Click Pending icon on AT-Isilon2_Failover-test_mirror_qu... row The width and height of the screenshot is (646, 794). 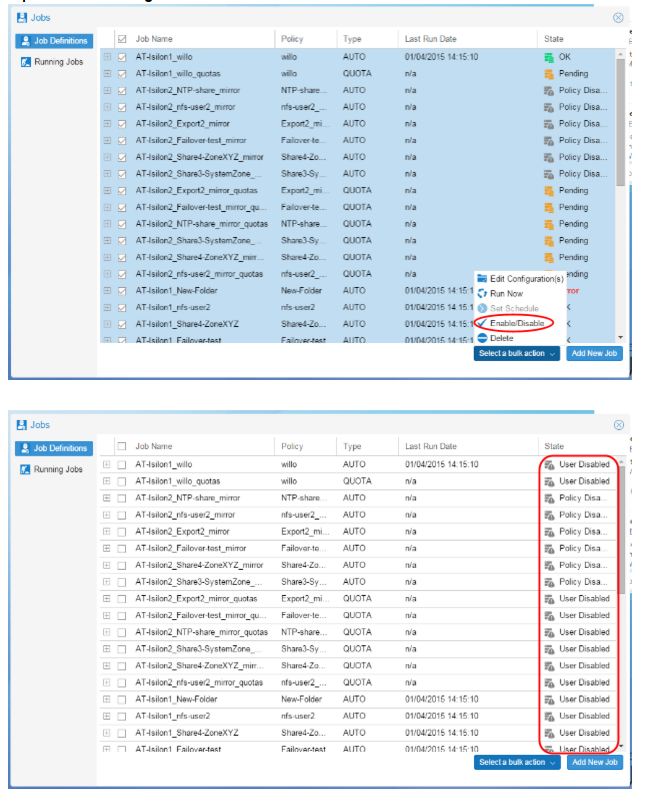click(x=549, y=208)
